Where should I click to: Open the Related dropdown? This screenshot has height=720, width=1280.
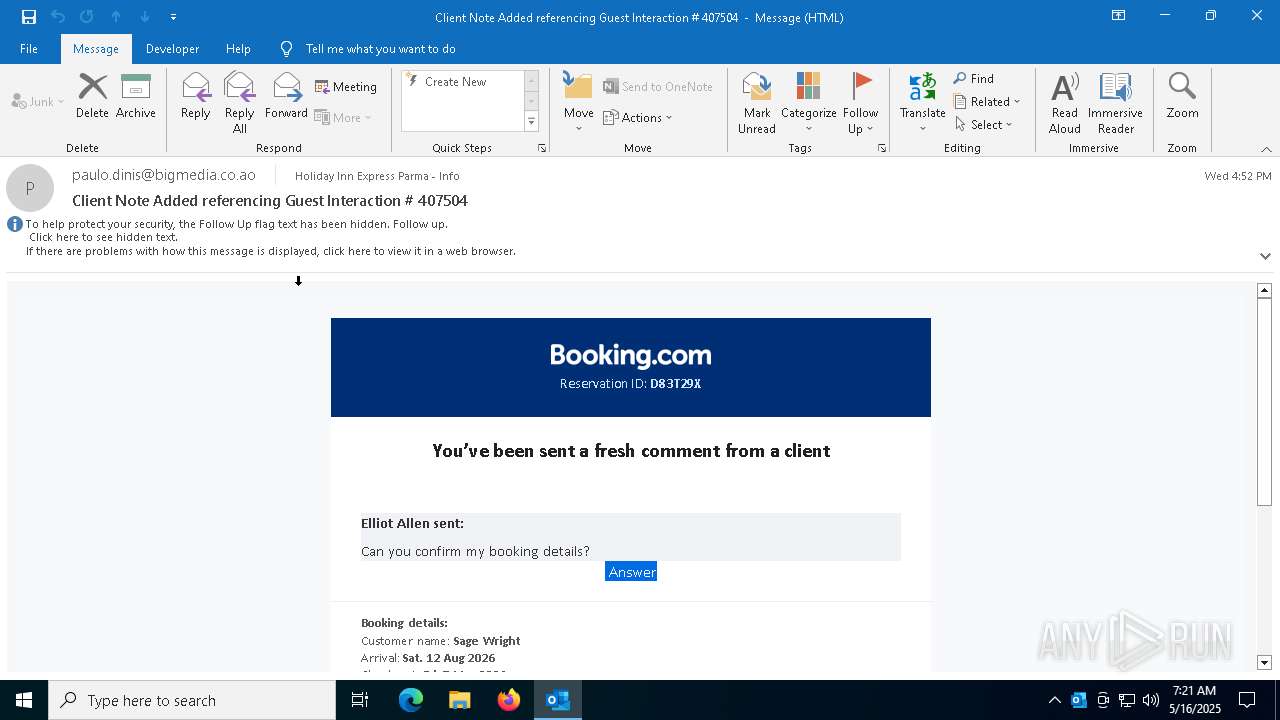coord(987,102)
